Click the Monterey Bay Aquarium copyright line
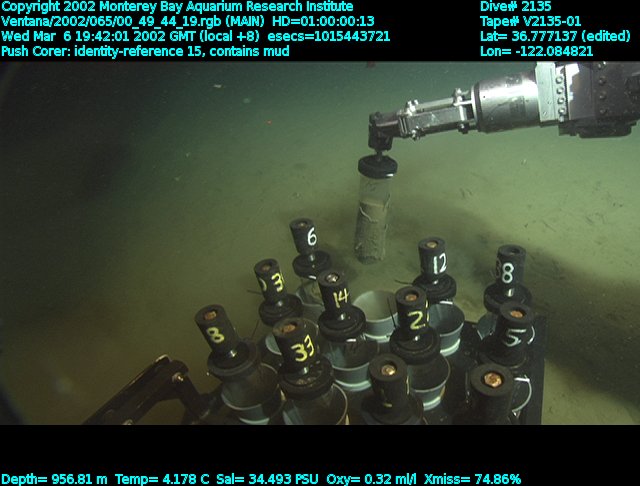This screenshot has height=486, width=640. [177, 7]
